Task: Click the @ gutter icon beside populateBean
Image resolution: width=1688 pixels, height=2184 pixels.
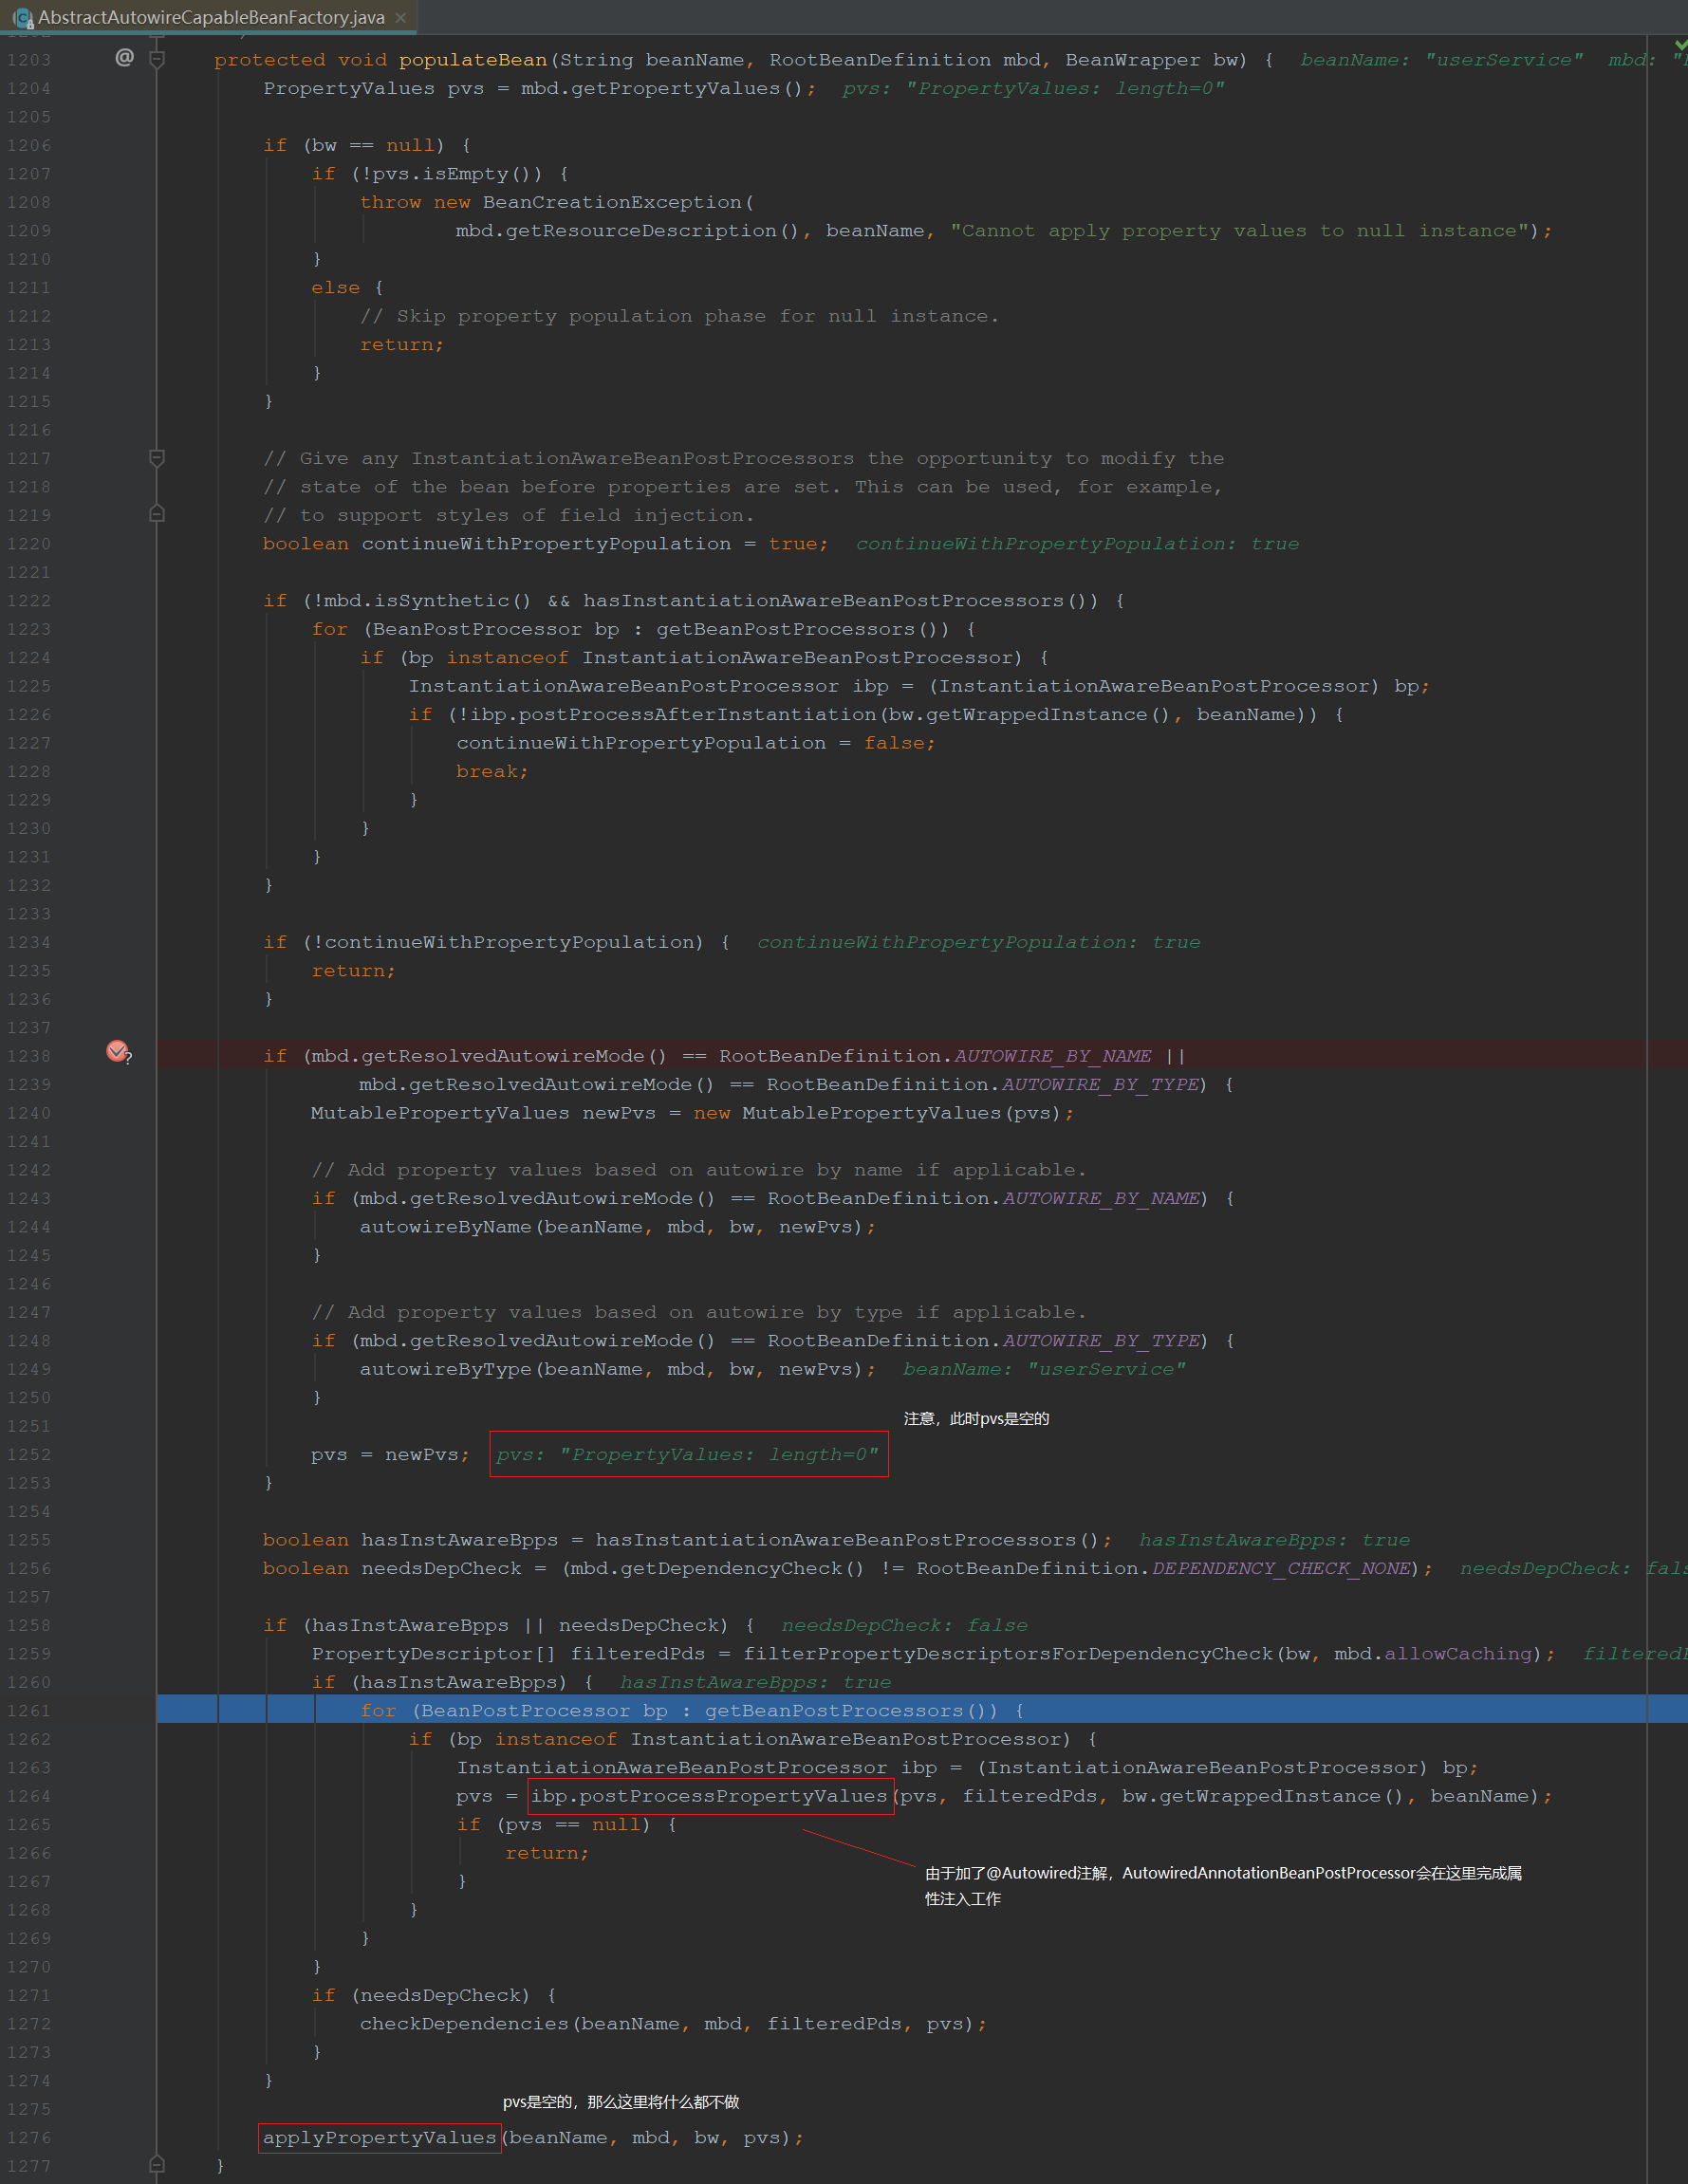Action: coord(124,58)
